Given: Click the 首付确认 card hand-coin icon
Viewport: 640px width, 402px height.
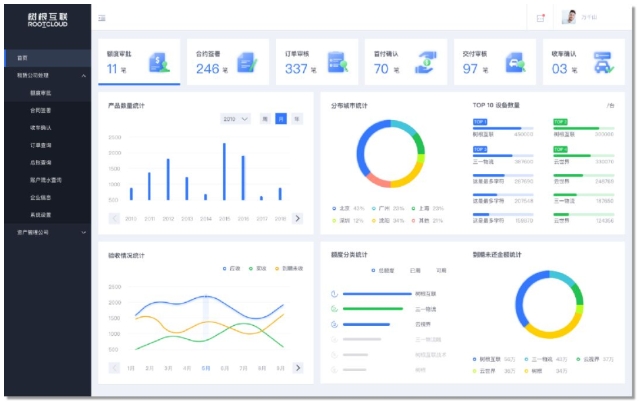Looking at the screenshot, I should tap(426, 64).
